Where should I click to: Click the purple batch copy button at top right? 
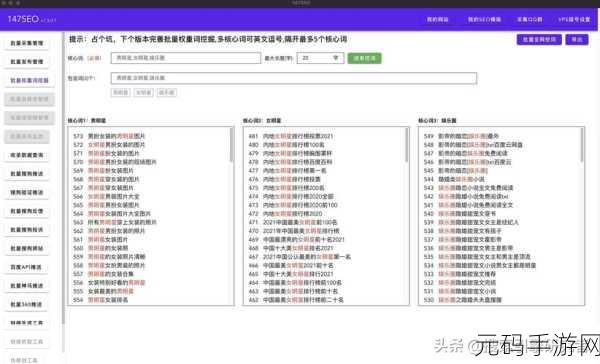point(539,39)
